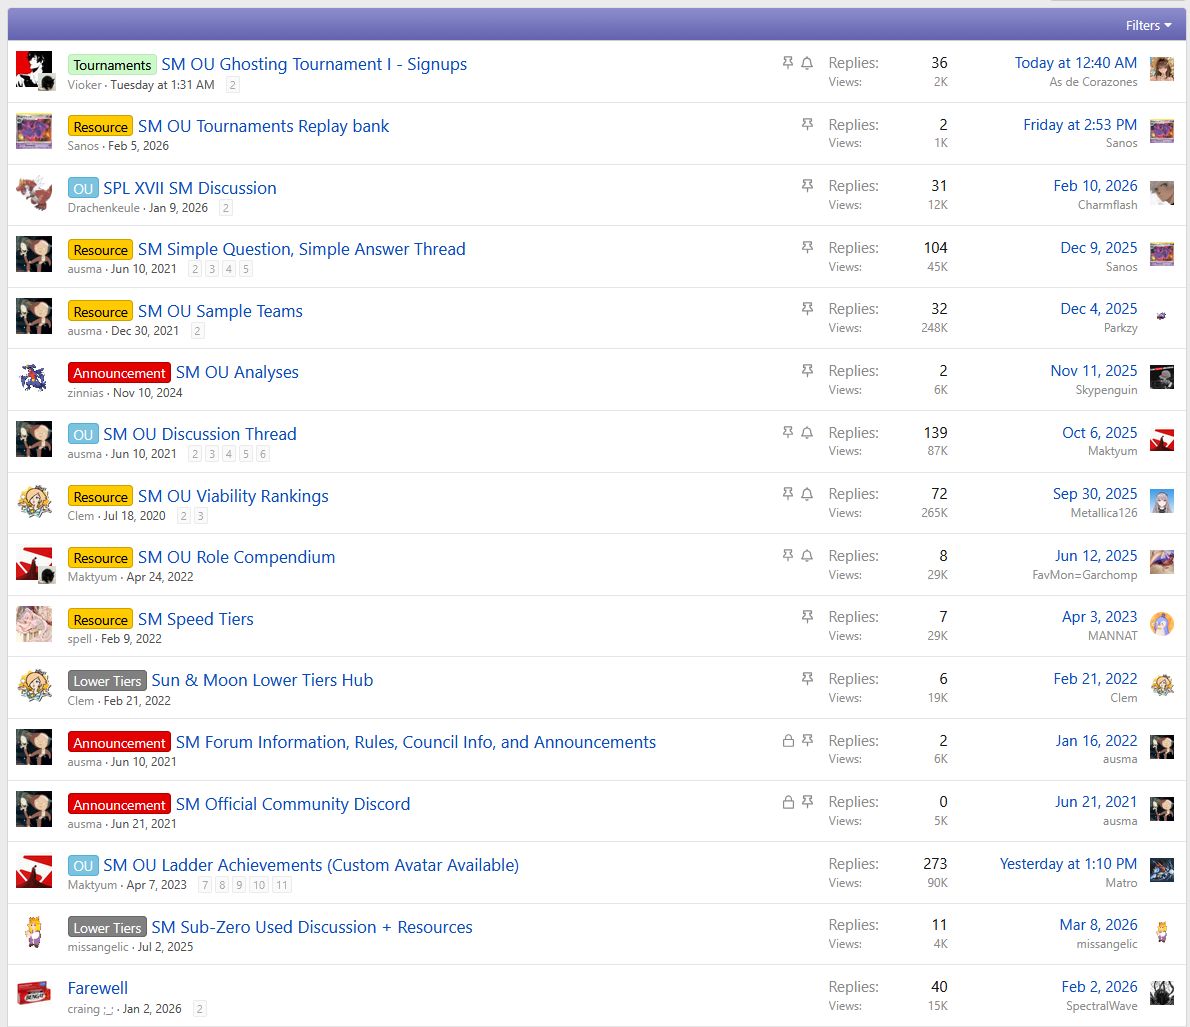Open missangelic's avatar beside the Mar 8, 2026 post
Image resolution: width=1190 pixels, height=1027 pixels.
point(1161,932)
